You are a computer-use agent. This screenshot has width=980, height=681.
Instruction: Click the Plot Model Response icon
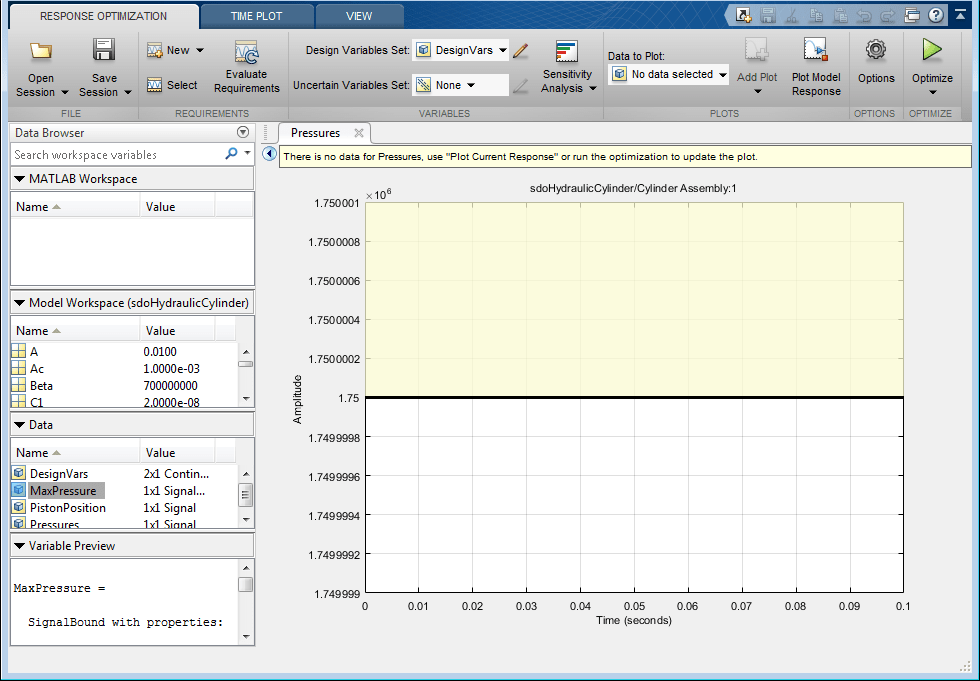click(x=816, y=52)
